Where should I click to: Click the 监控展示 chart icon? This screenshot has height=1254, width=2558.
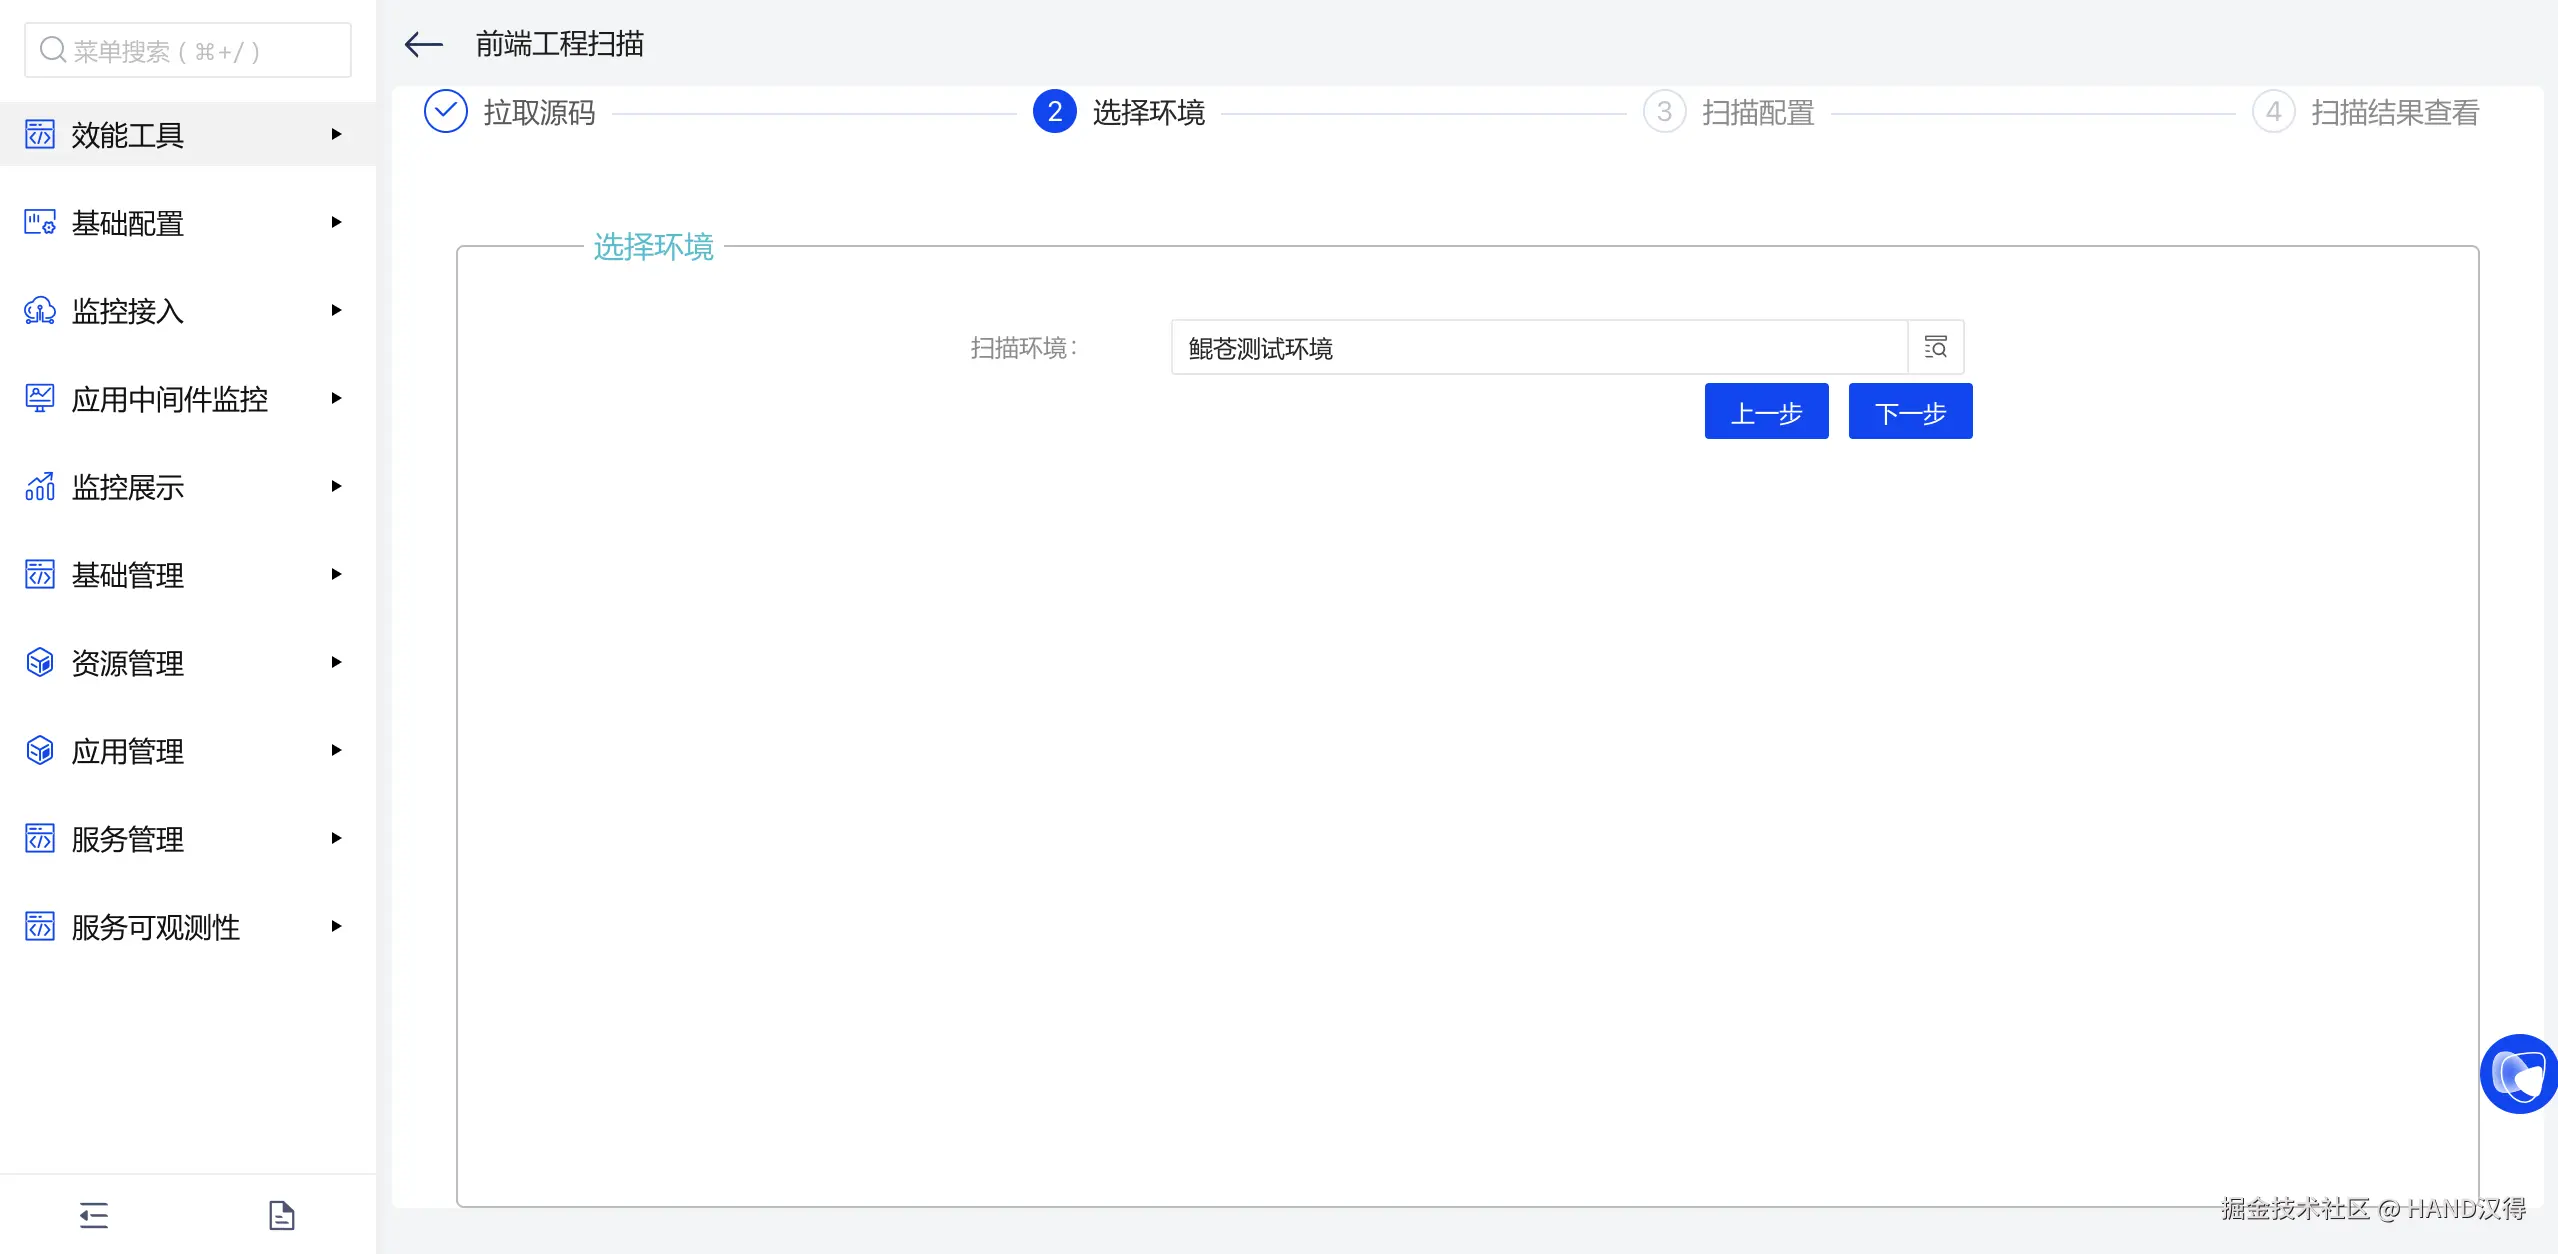[40, 486]
